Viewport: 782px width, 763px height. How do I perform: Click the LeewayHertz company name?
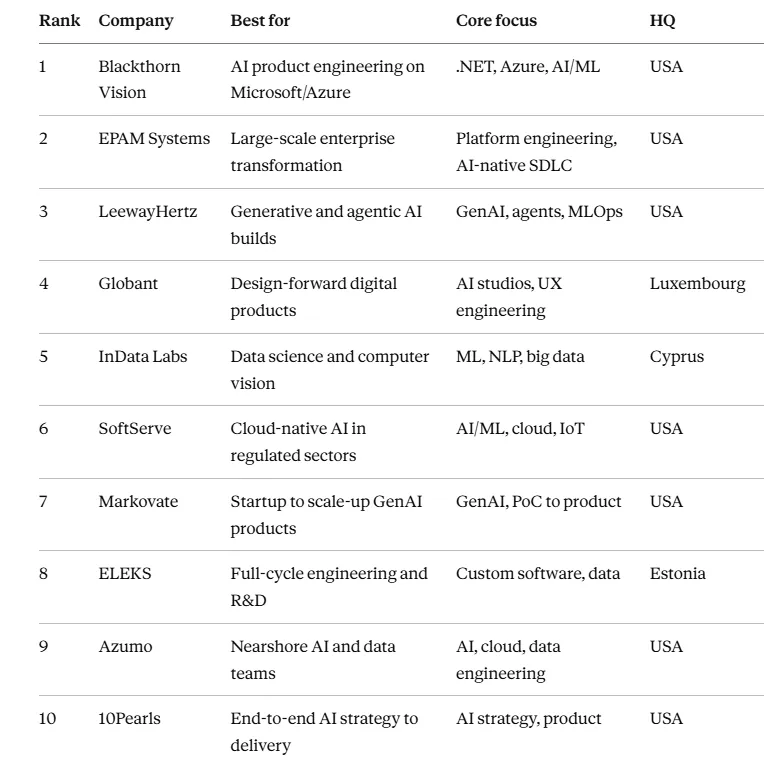[148, 211]
